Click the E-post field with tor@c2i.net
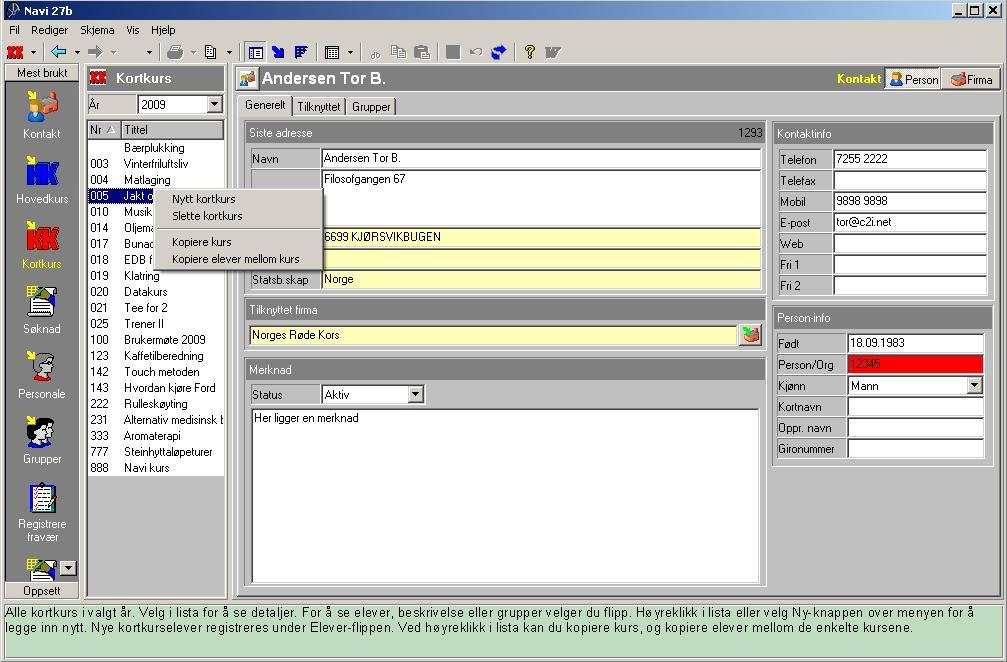 (910, 222)
